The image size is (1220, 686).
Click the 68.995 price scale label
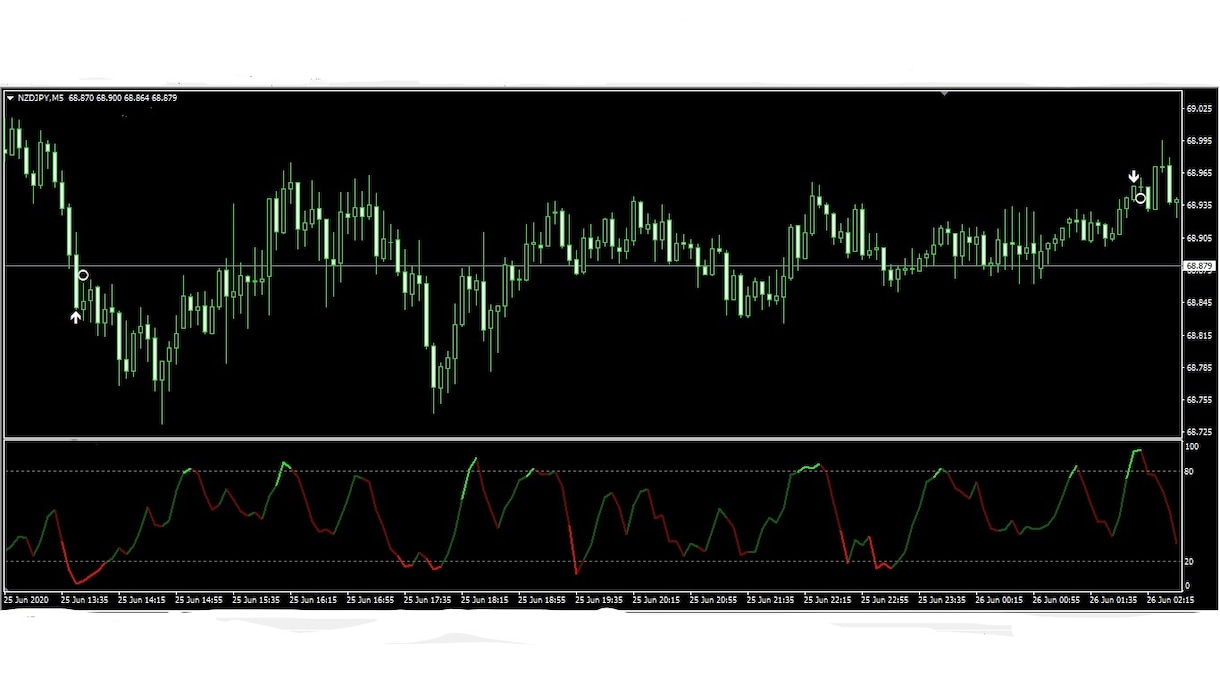point(1198,141)
